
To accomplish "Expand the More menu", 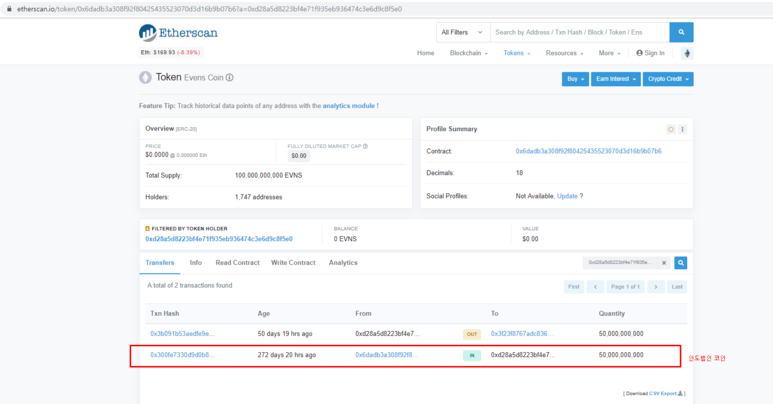I will [609, 53].
